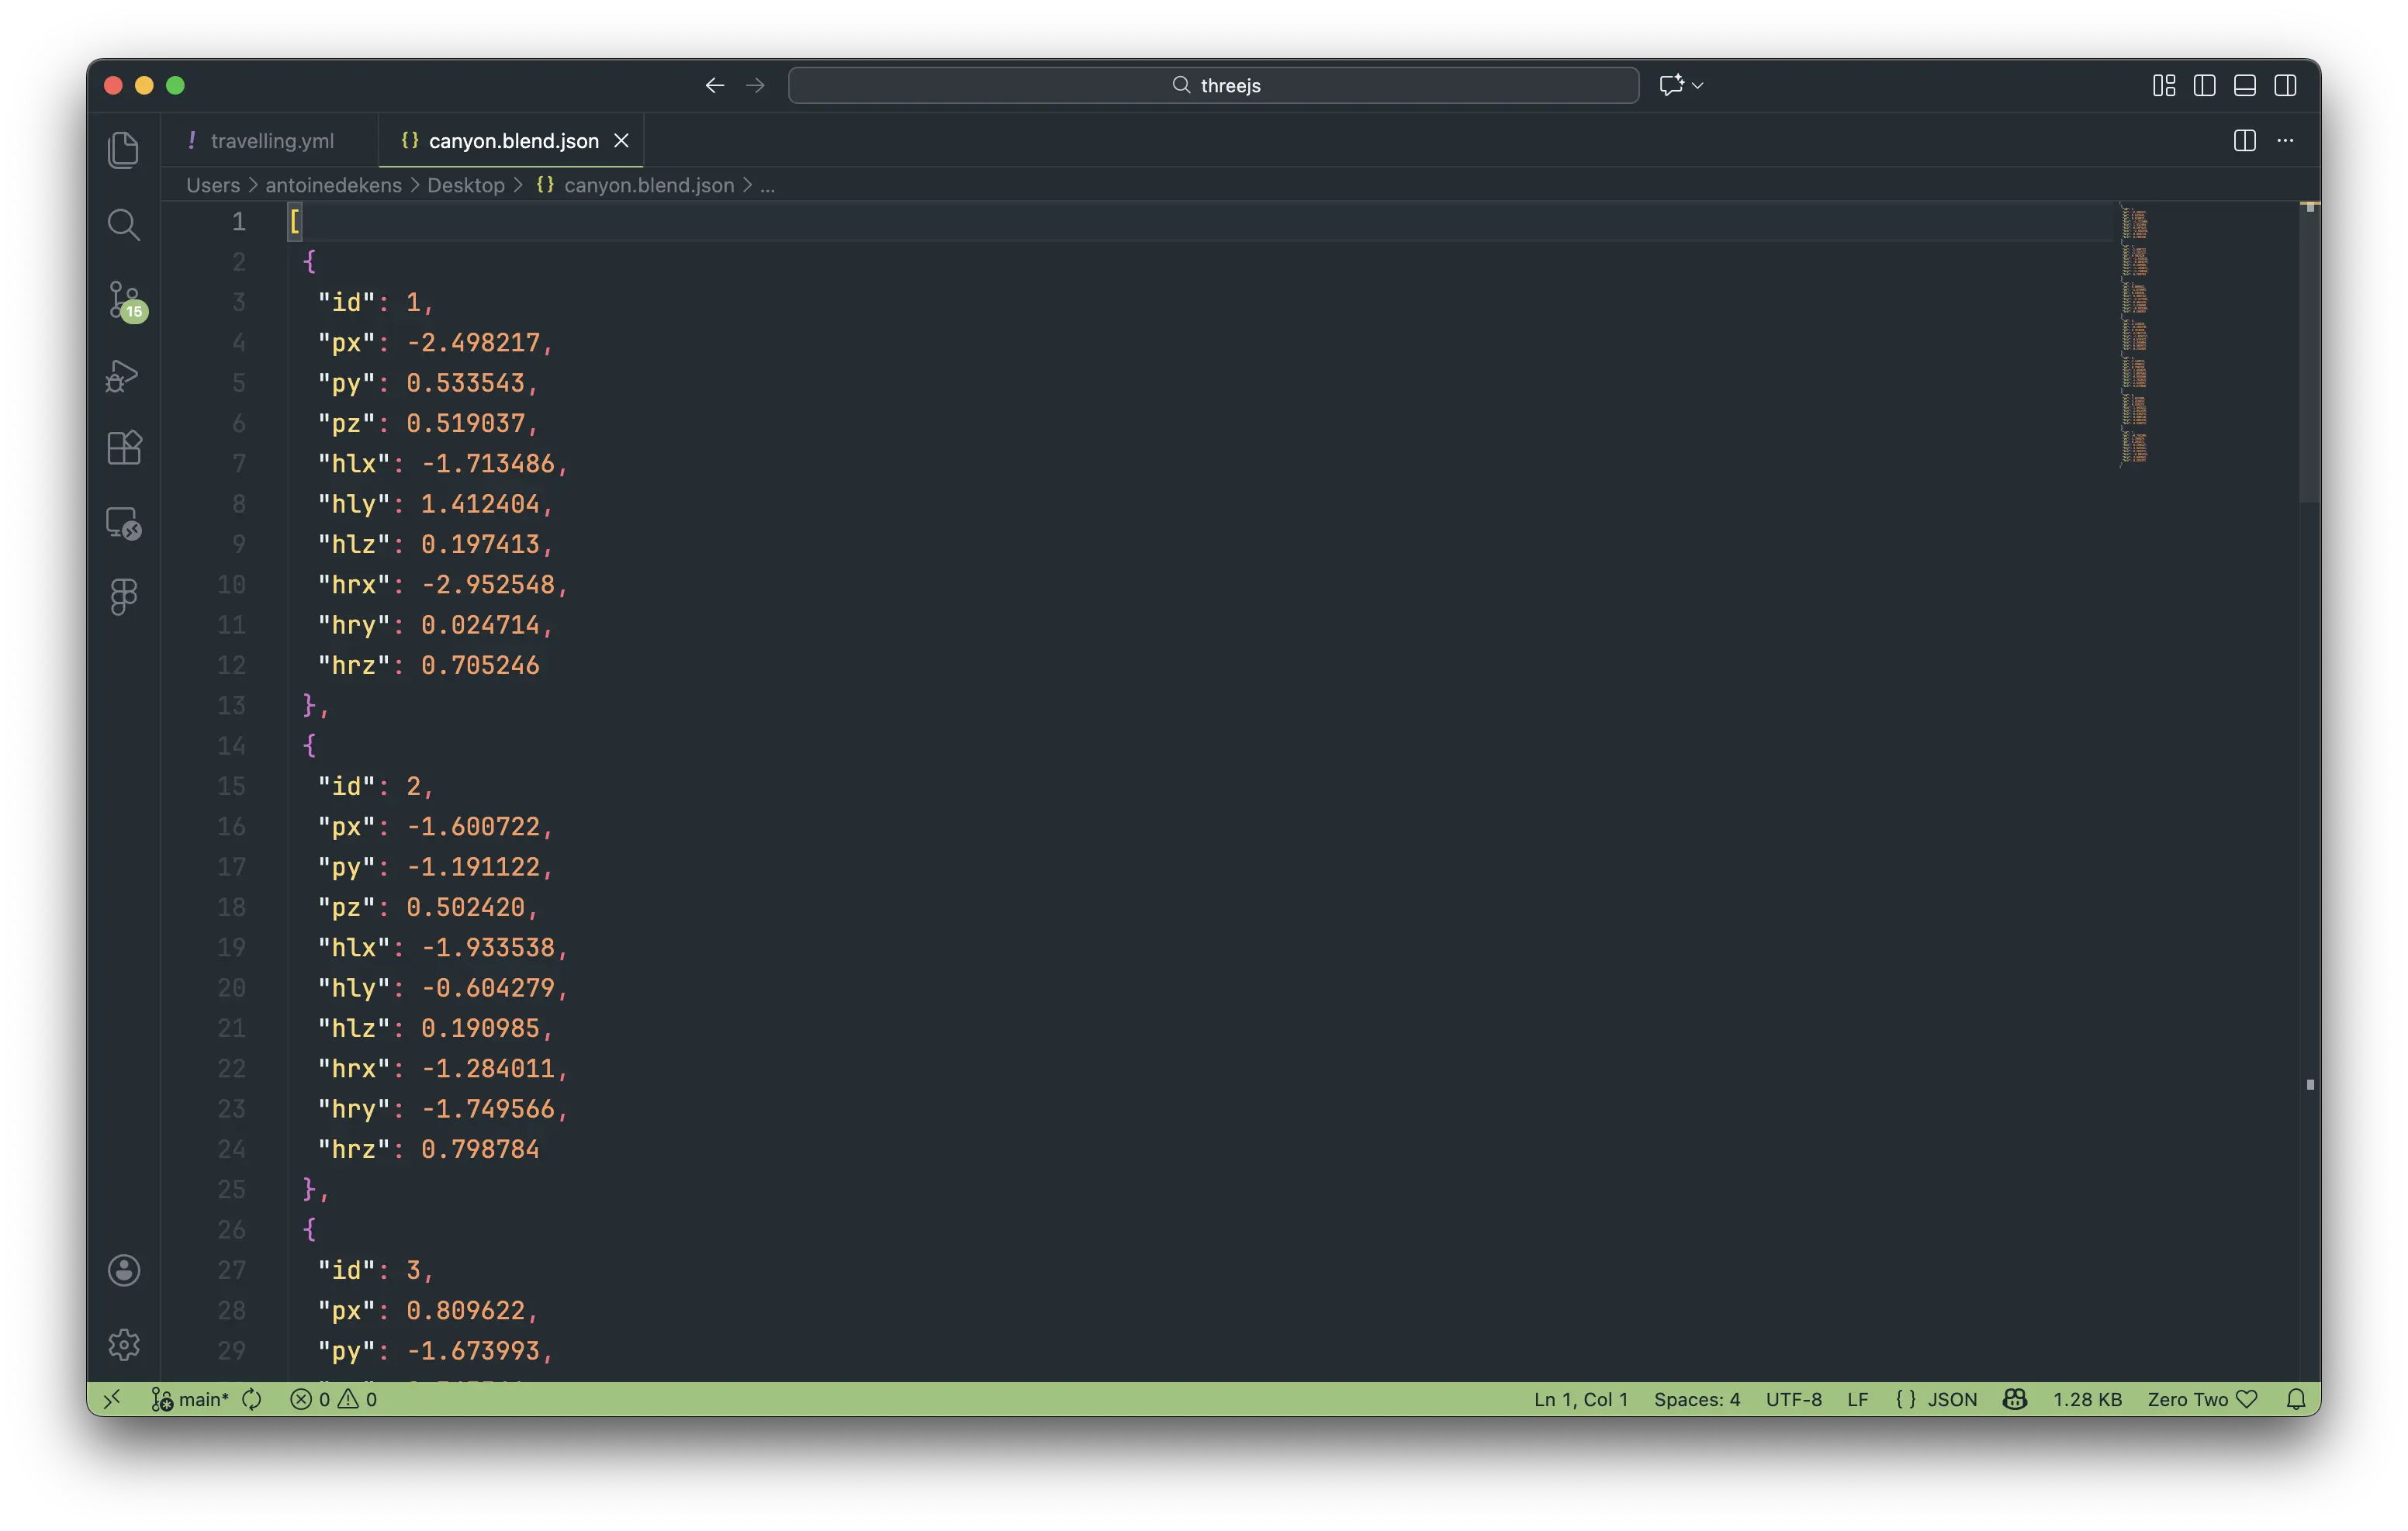Click the JSON language mode in status bar
This screenshot has width=2408, height=1531.
[1951, 1399]
